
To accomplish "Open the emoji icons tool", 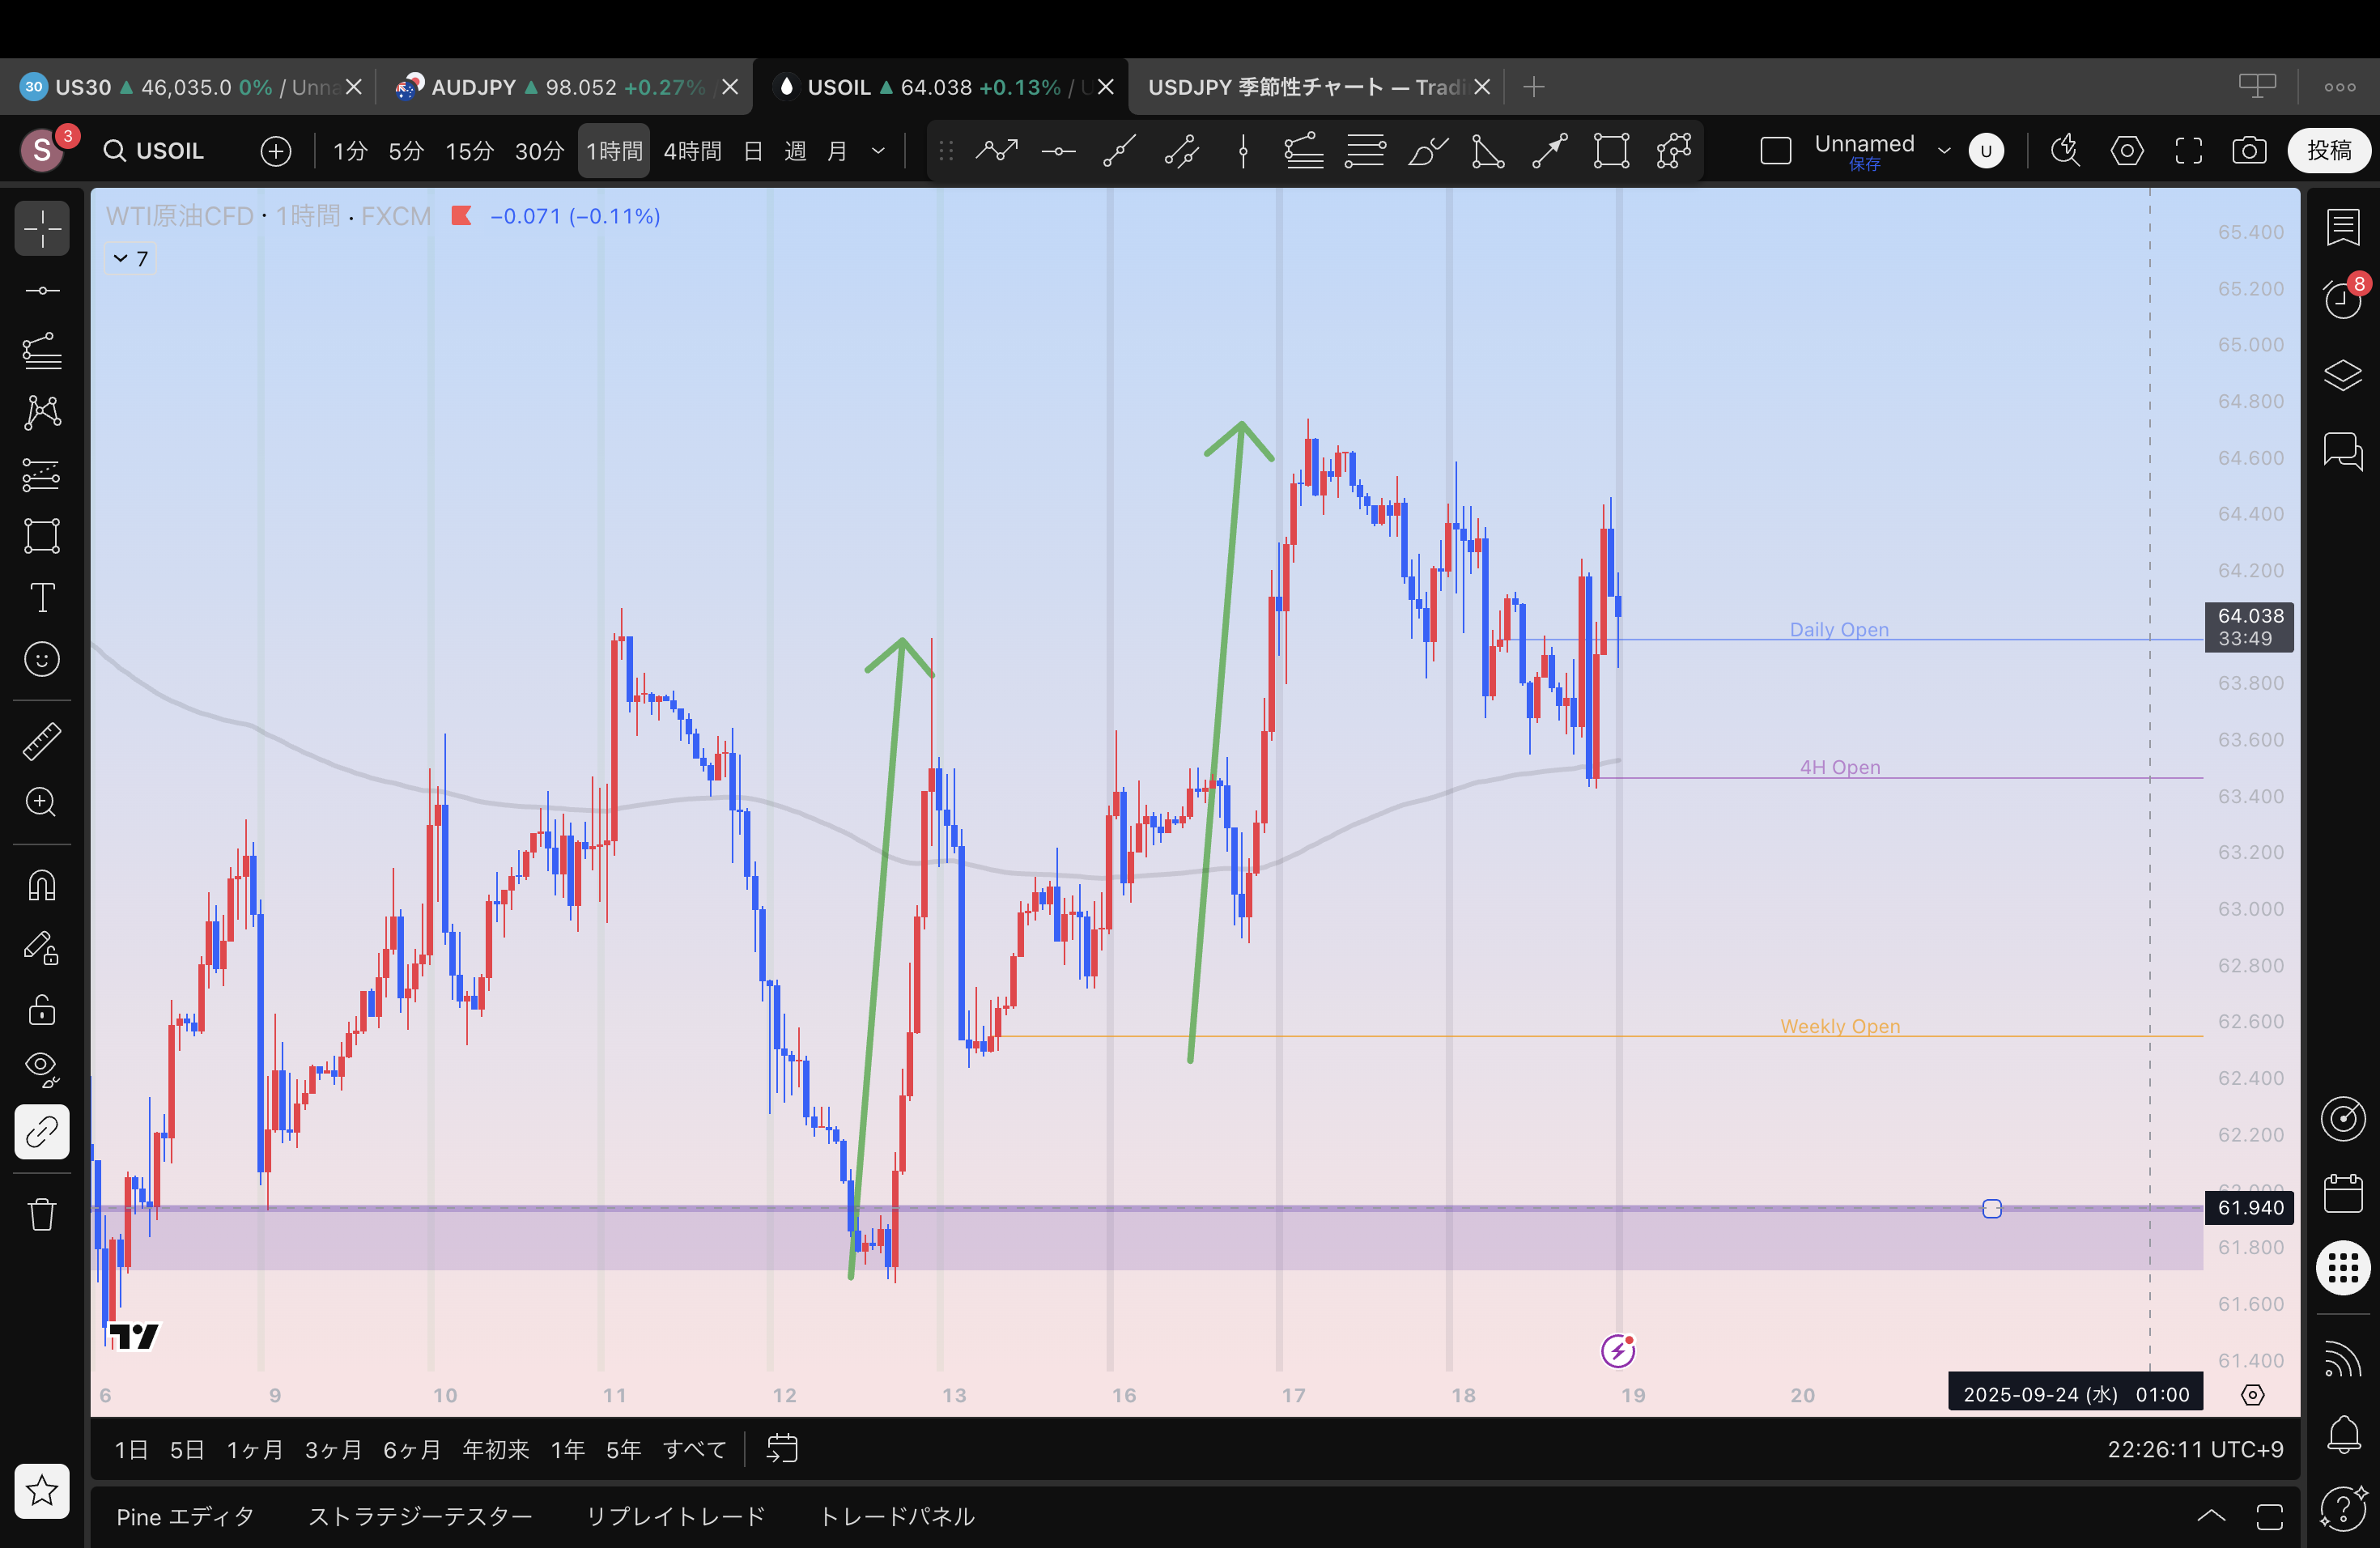I will [42, 660].
